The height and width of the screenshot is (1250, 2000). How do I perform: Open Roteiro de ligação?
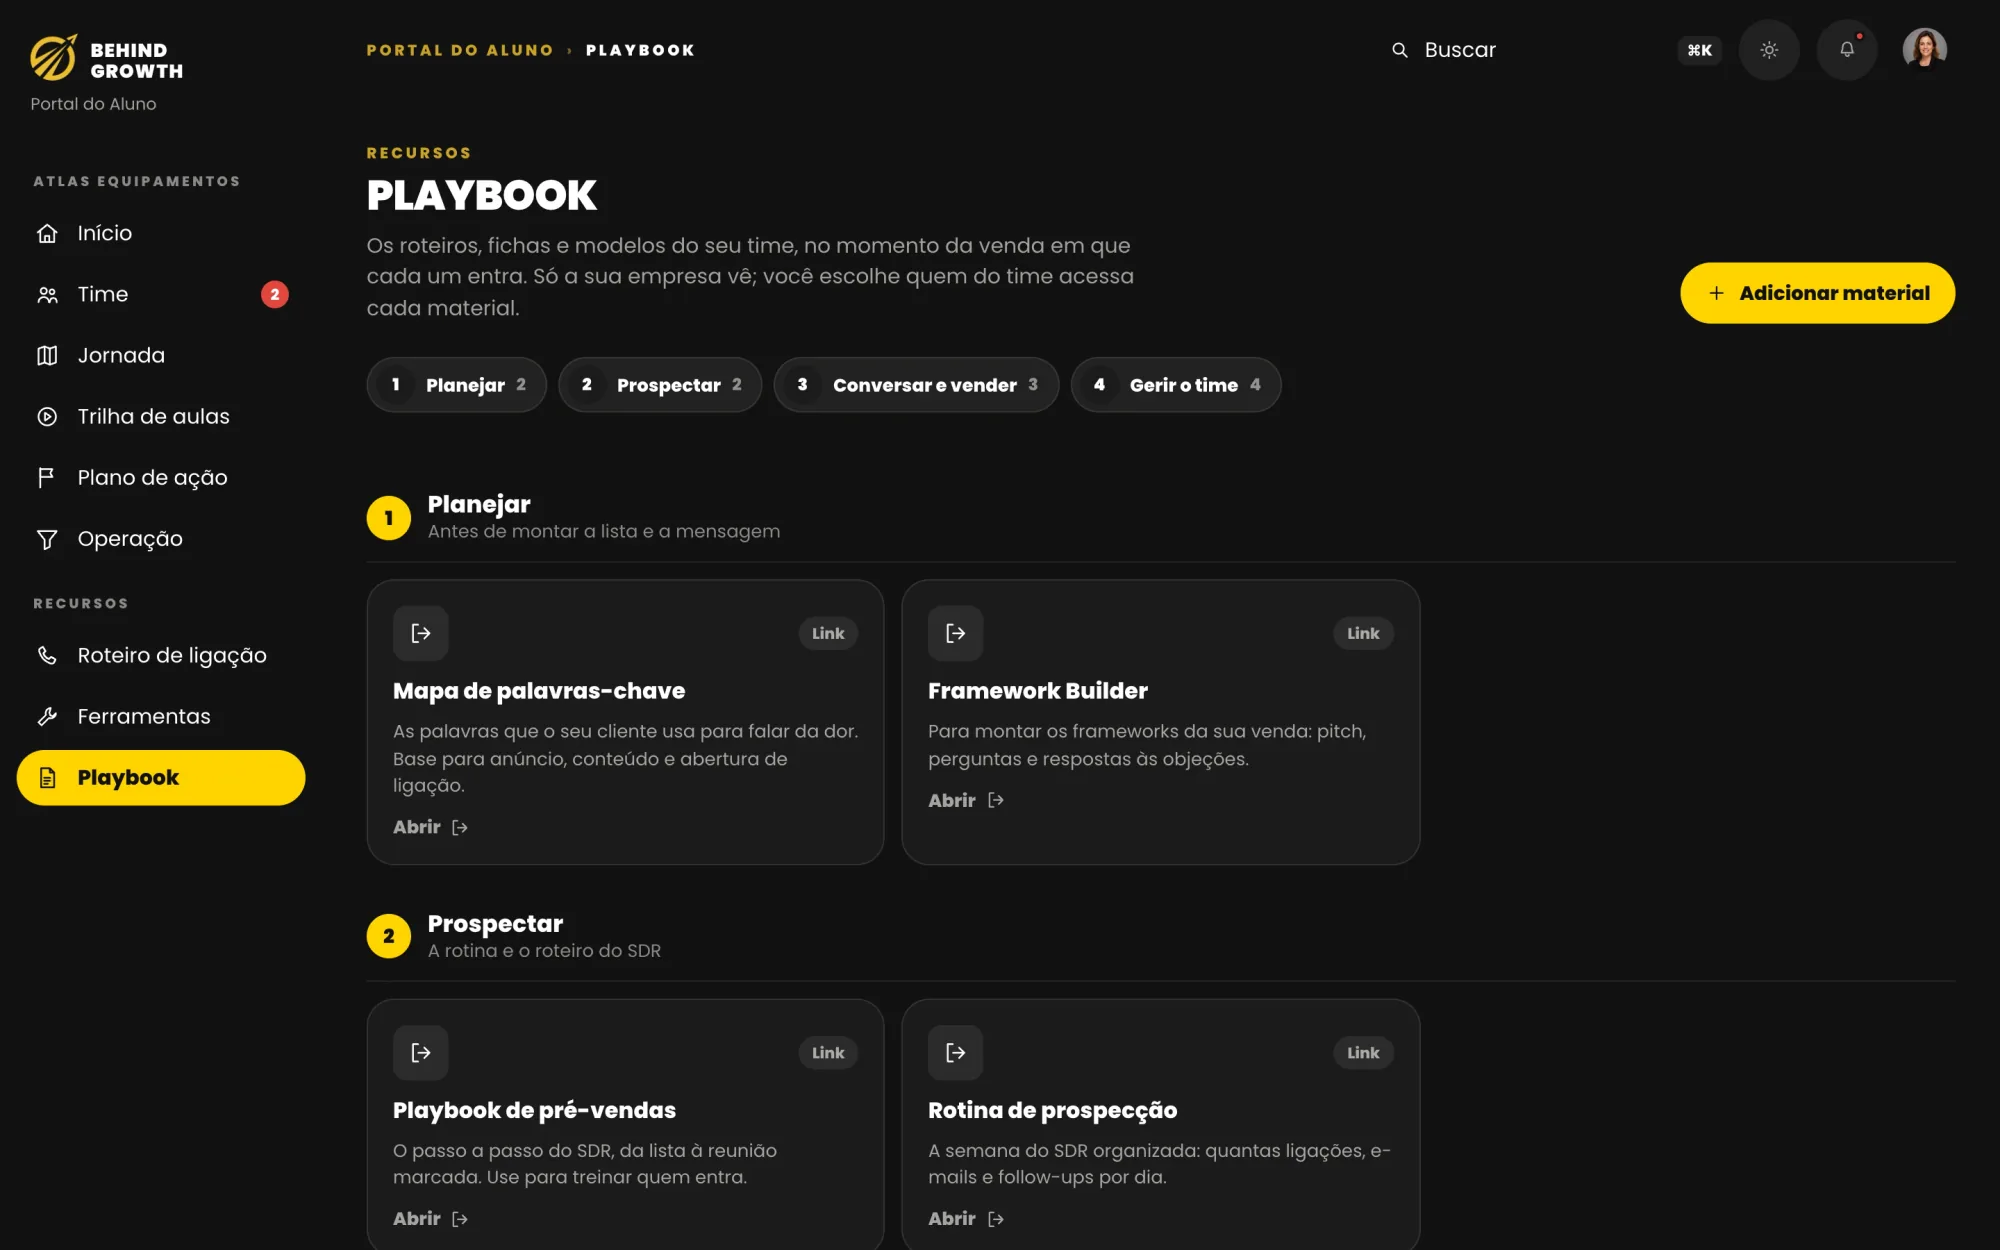[x=161, y=655]
